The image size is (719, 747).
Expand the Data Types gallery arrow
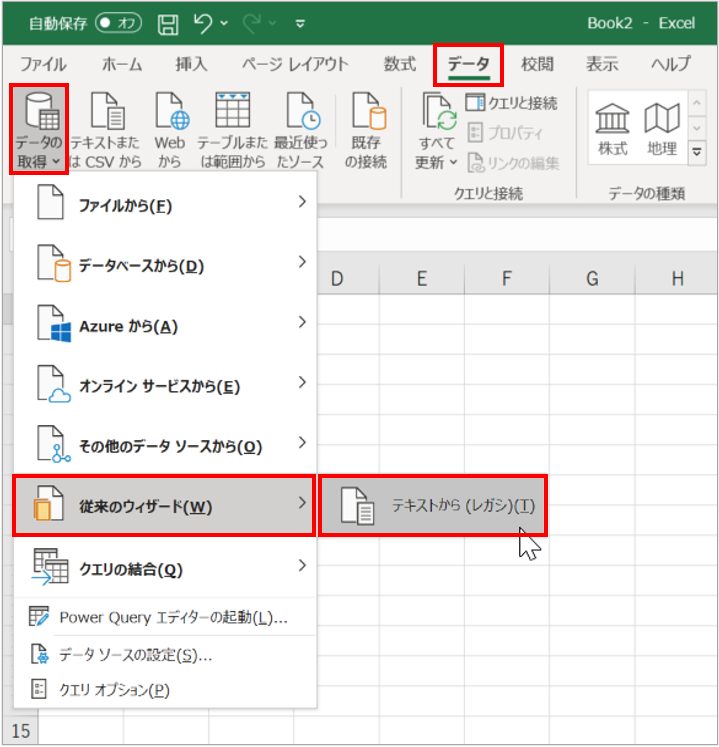(x=697, y=152)
